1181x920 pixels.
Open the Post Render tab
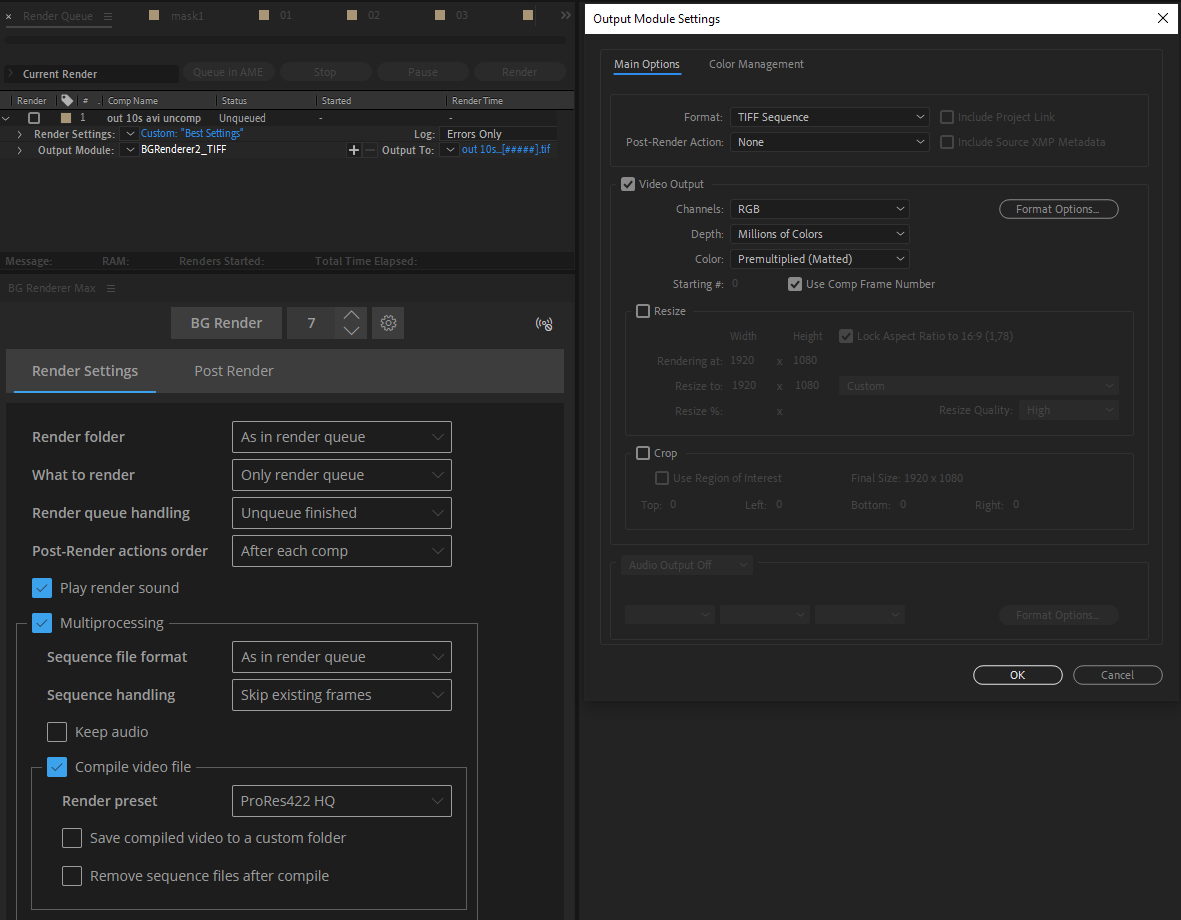(x=233, y=371)
